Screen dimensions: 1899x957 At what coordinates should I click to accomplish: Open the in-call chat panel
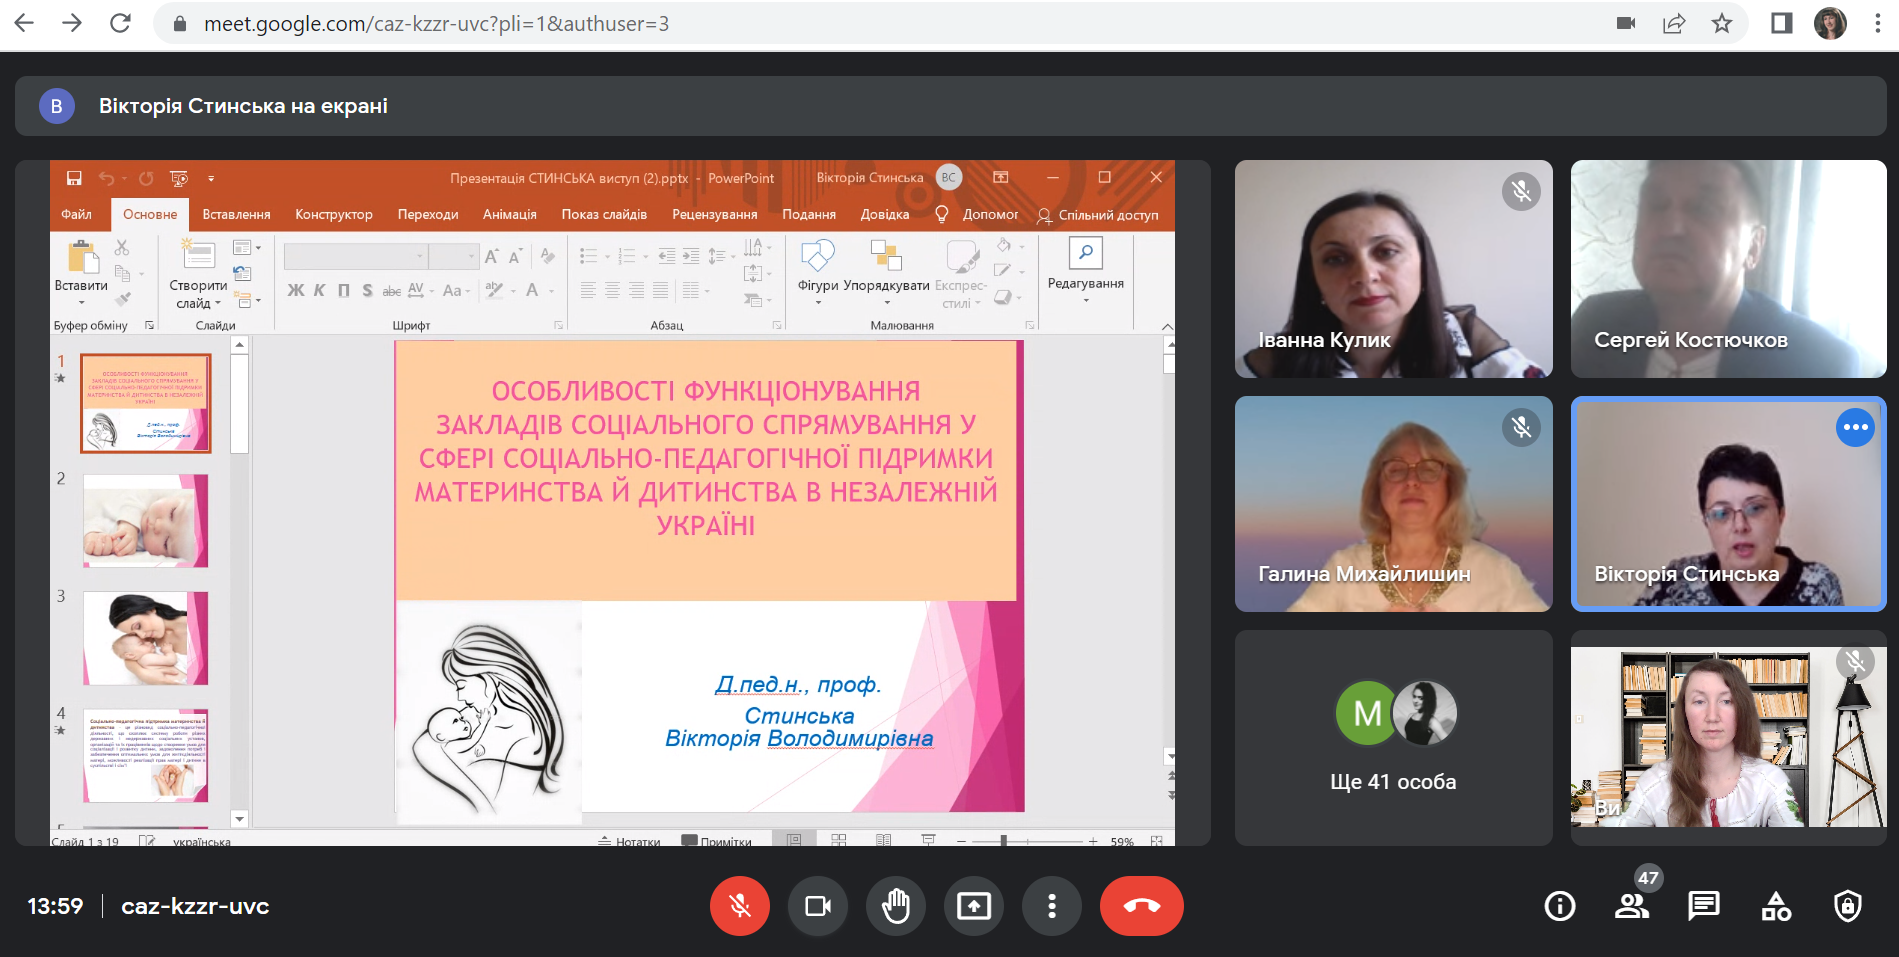tap(1704, 906)
